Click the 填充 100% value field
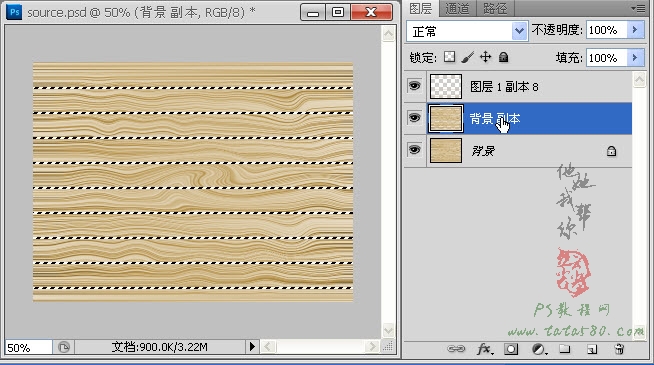The image size is (654, 365). coord(606,58)
